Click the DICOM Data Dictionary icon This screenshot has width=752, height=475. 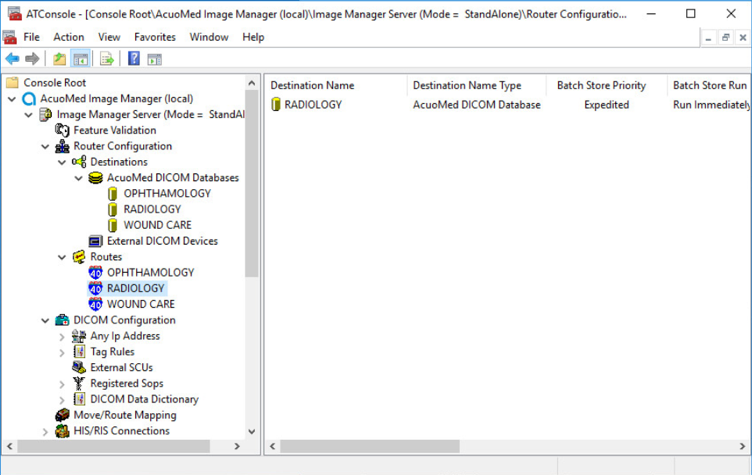(79, 399)
